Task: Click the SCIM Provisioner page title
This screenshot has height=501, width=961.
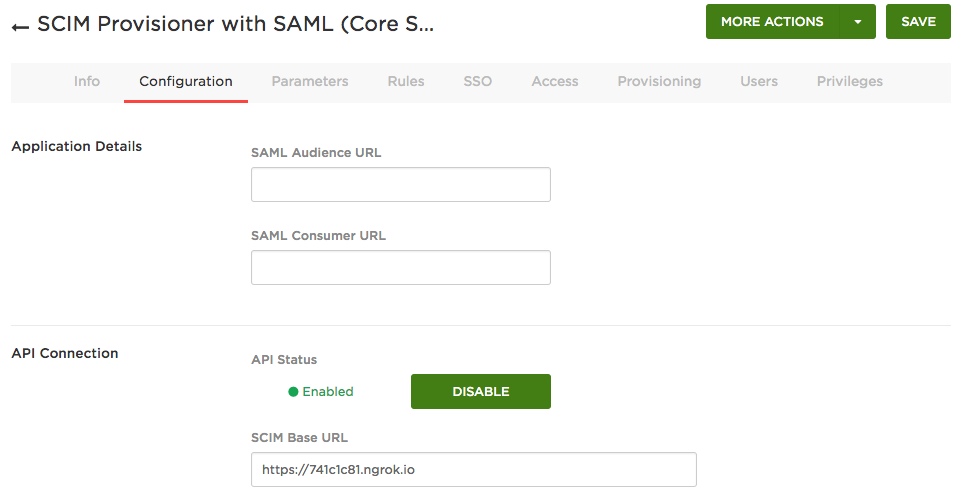Action: pos(236,26)
